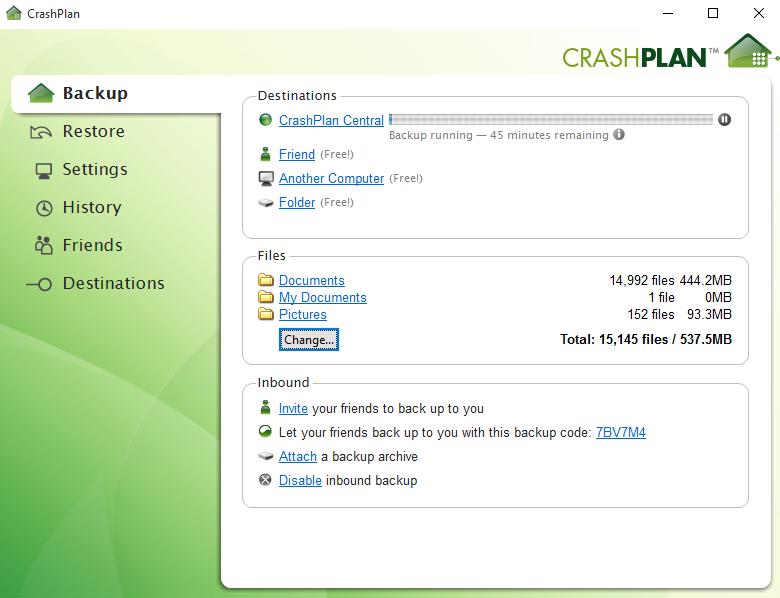Click drive icon beside Attach link
Viewport: 780px width, 598px height.
click(266, 456)
